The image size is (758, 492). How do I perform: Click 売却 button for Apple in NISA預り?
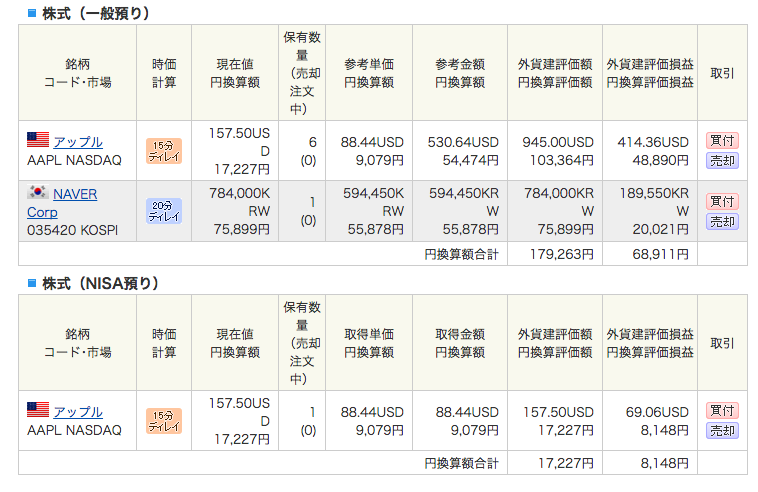[722, 430]
